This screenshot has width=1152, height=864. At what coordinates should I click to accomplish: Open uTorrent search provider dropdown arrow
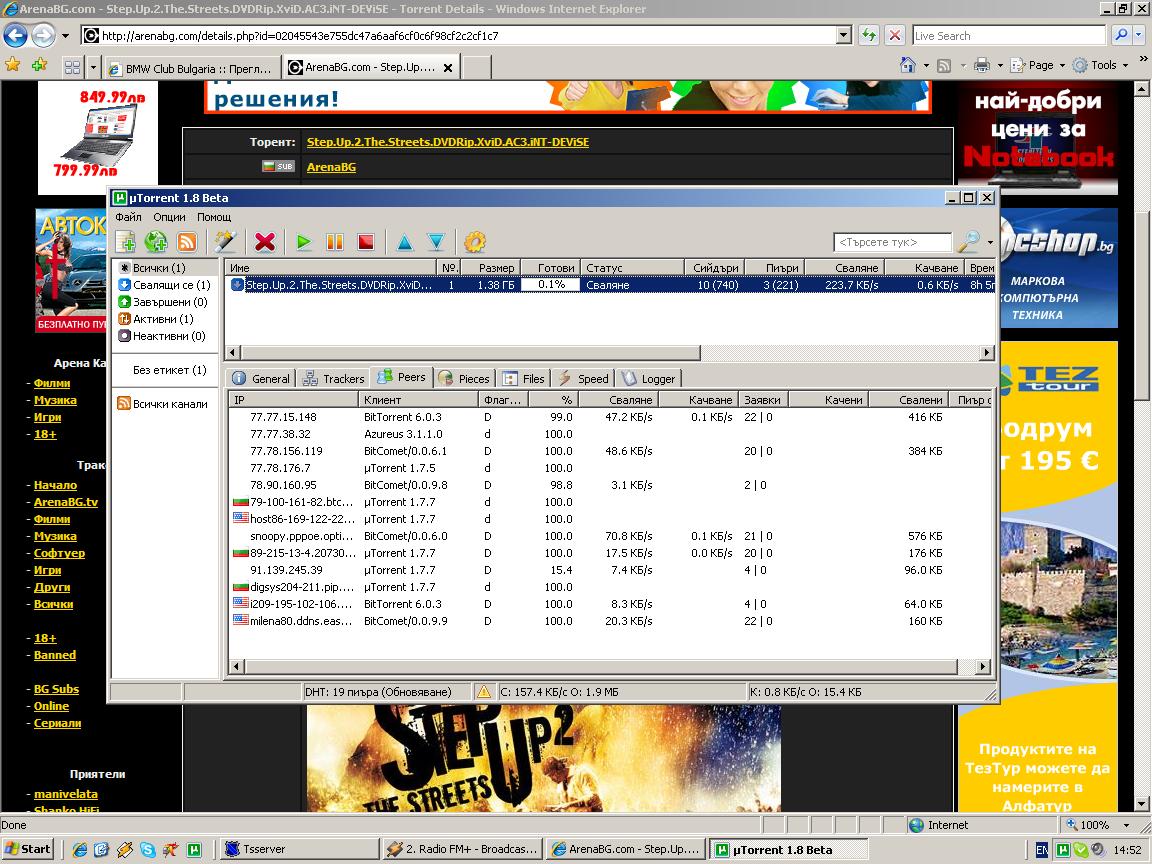(990, 242)
